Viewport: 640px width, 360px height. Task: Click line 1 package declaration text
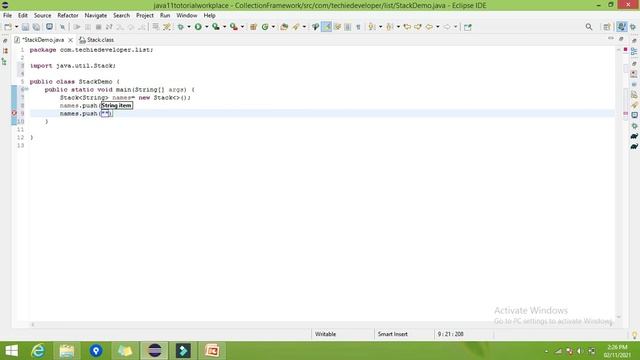pyautogui.click(x=91, y=50)
